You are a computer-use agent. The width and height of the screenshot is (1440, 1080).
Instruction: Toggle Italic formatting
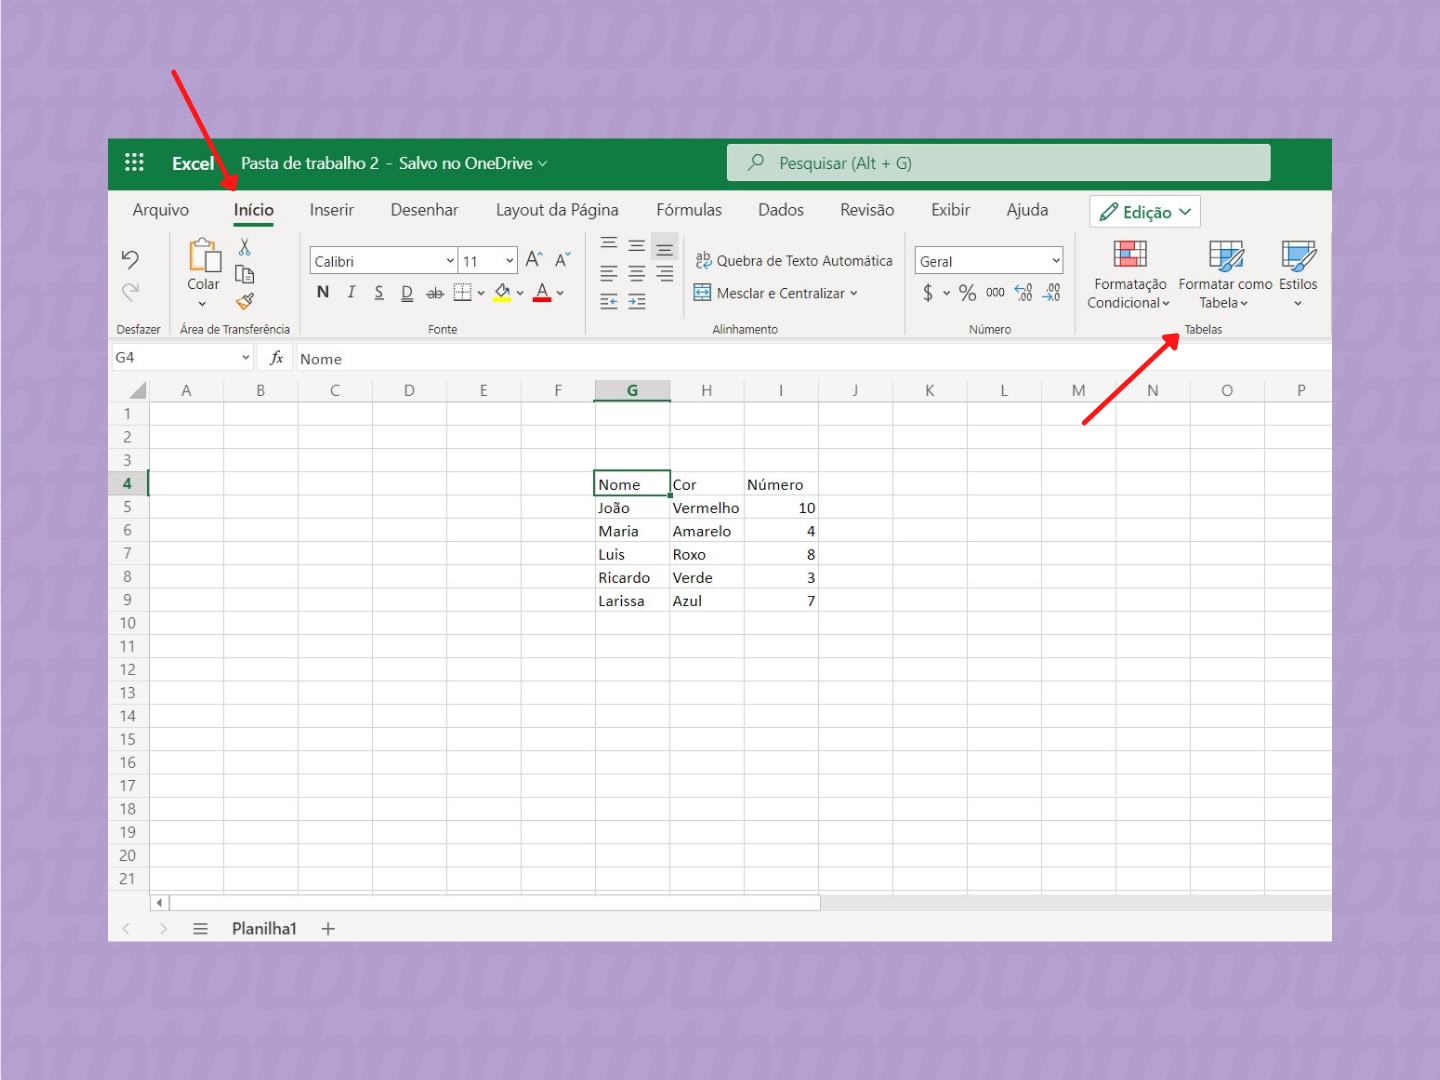tap(351, 293)
